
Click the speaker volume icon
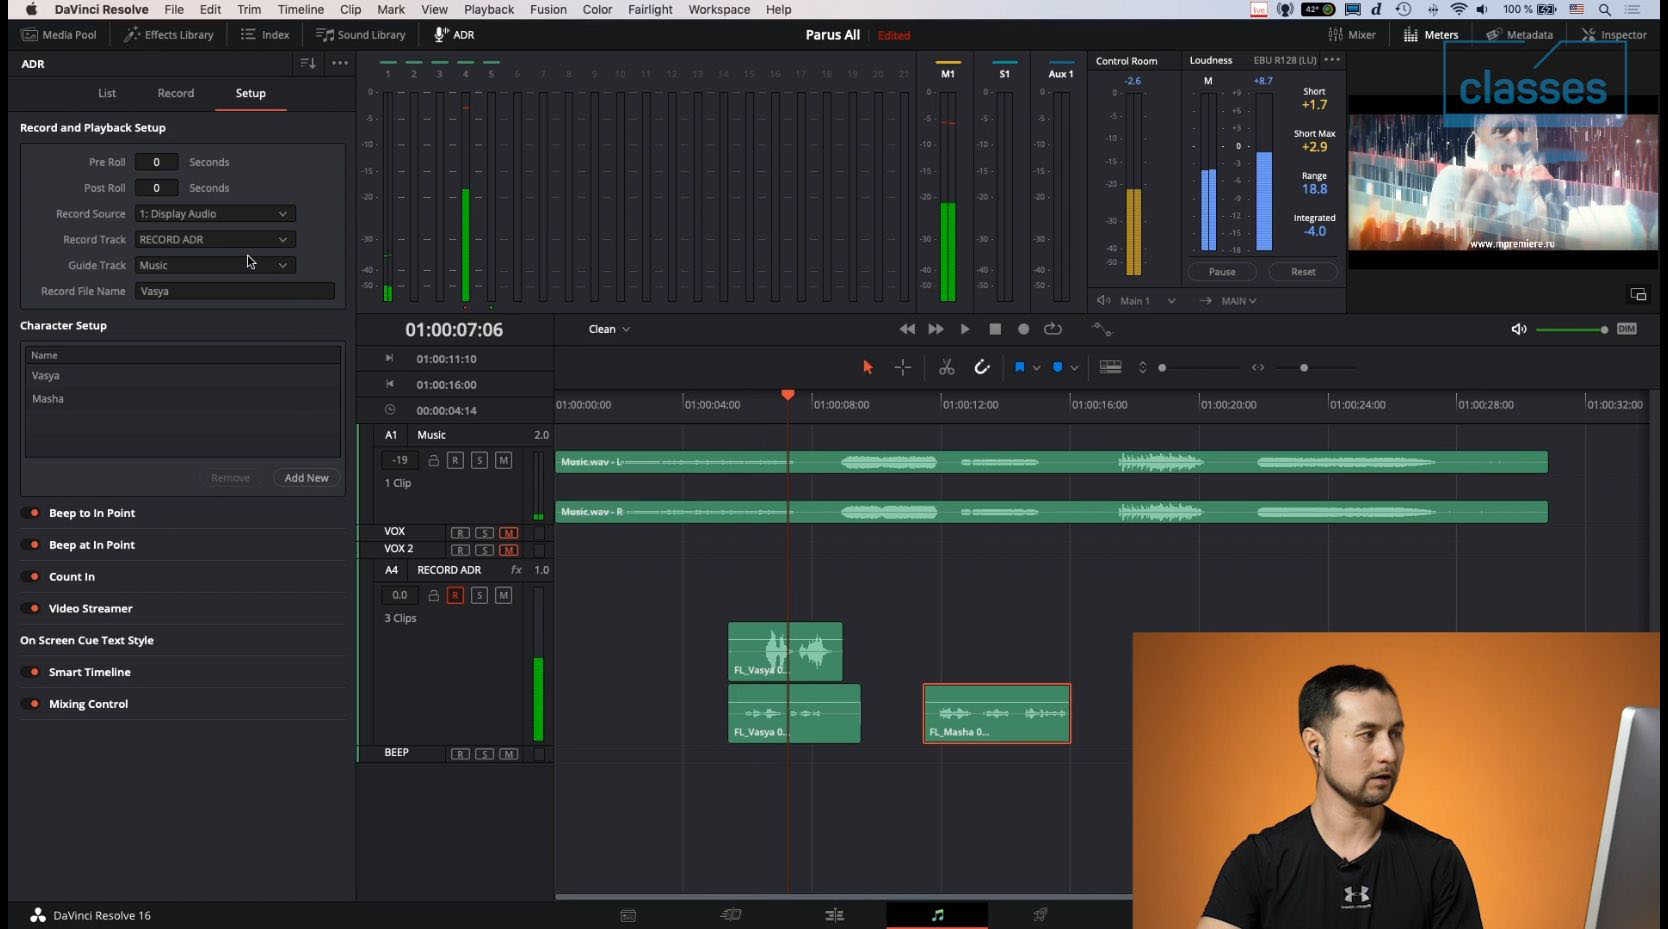(x=1519, y=329)
